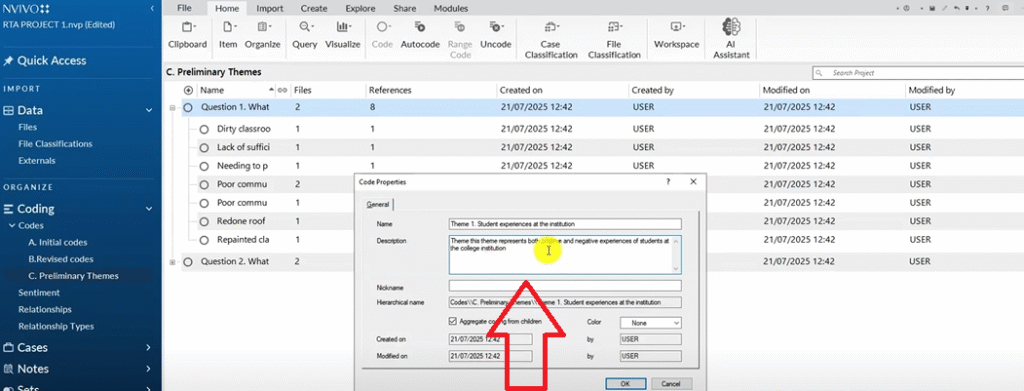
Task: Open the Clipboard ribbon group
Action: pos(187,35)
